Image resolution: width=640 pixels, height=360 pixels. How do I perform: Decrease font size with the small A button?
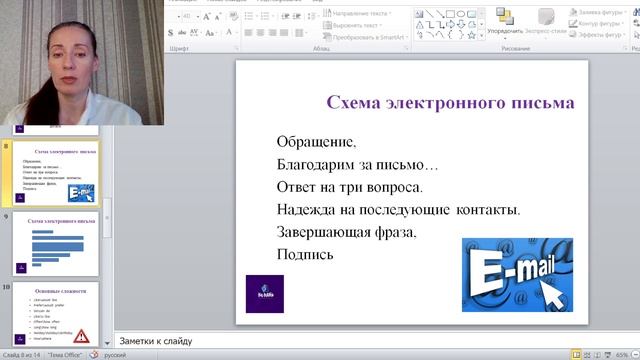pos(218,17)
